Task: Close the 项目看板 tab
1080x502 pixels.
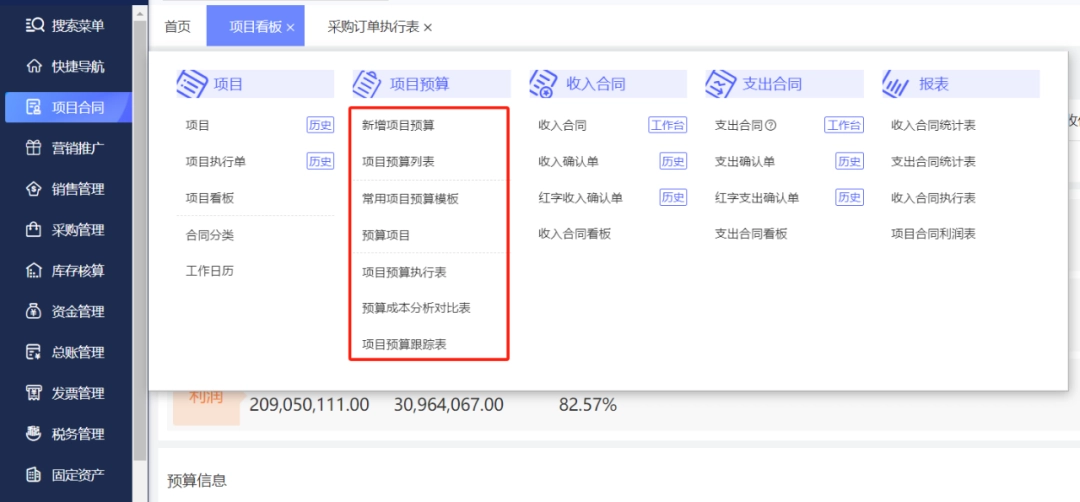Action: (290, 27)
